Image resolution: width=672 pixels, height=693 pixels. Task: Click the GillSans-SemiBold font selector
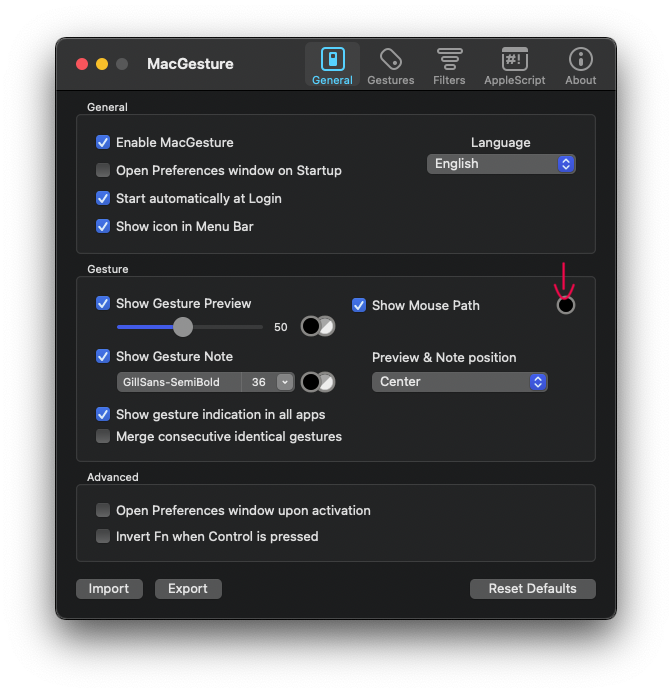point(179,382)
